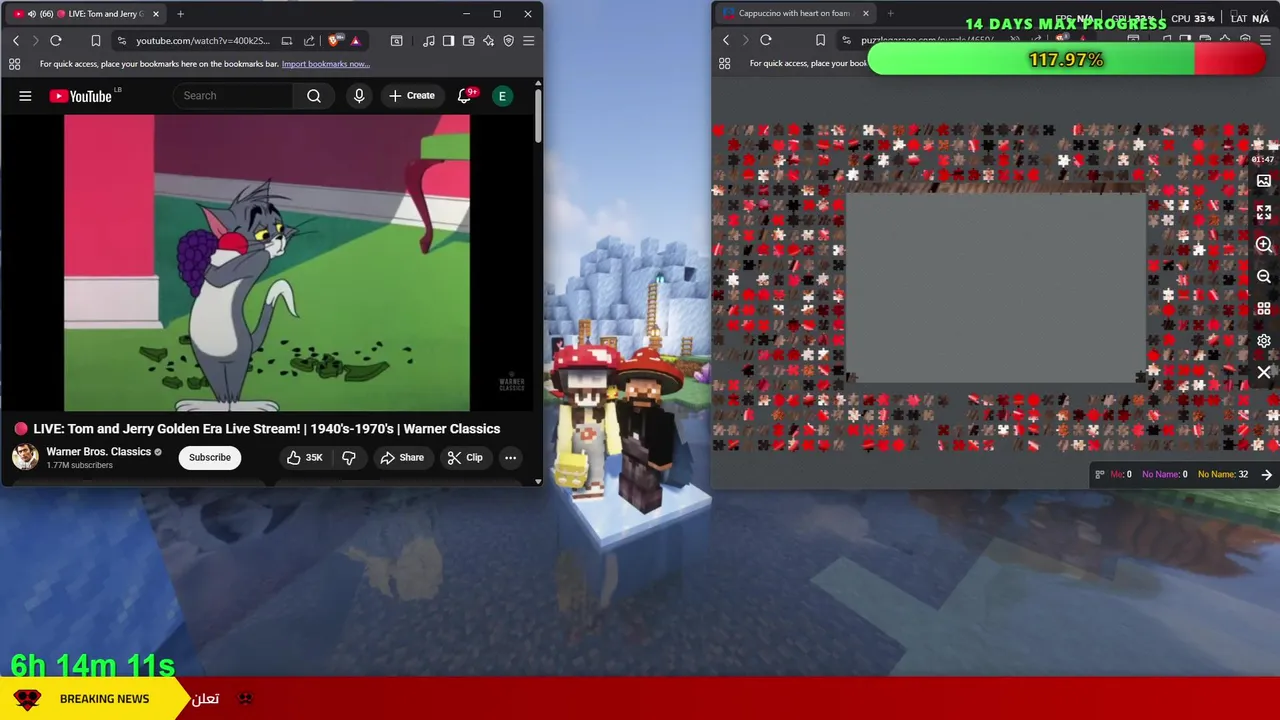Click the 117.97% progress bar
The image size is (1280, 720).
(1066, 60)
